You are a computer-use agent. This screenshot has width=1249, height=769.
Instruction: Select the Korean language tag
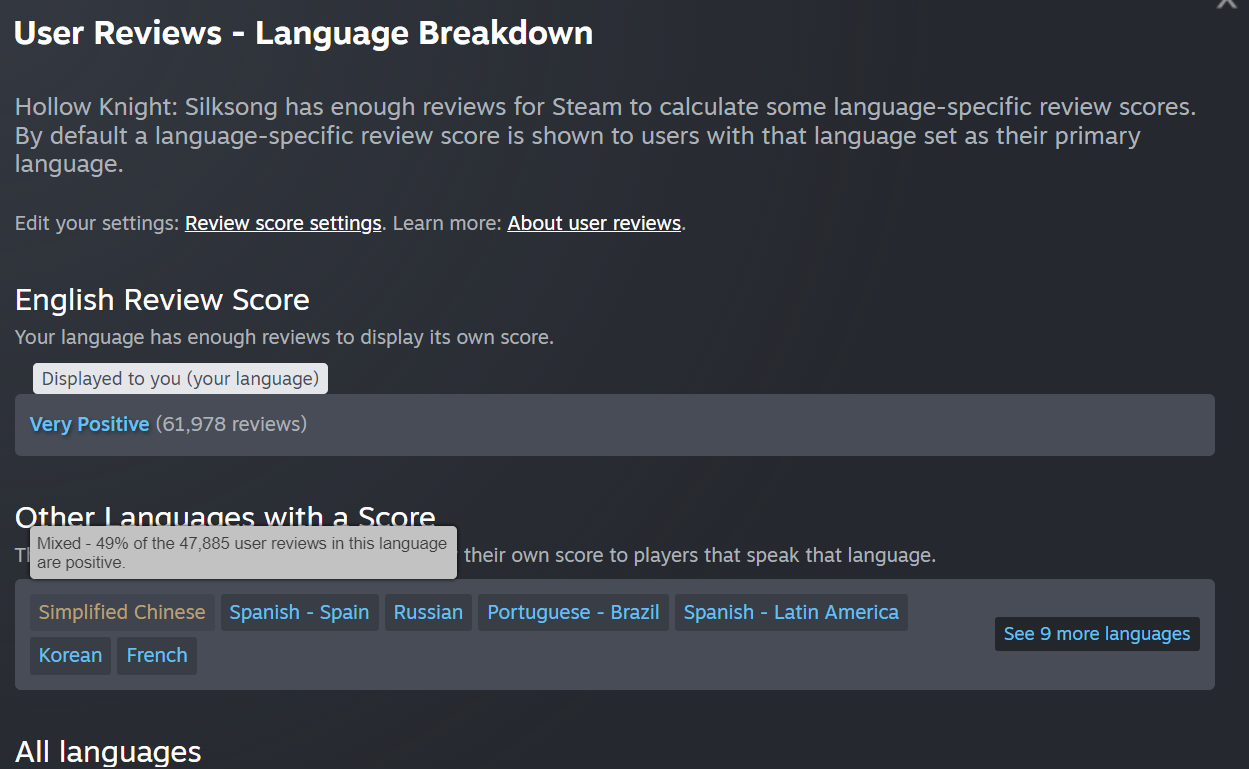pyautogui.click(x=70, y=656)
